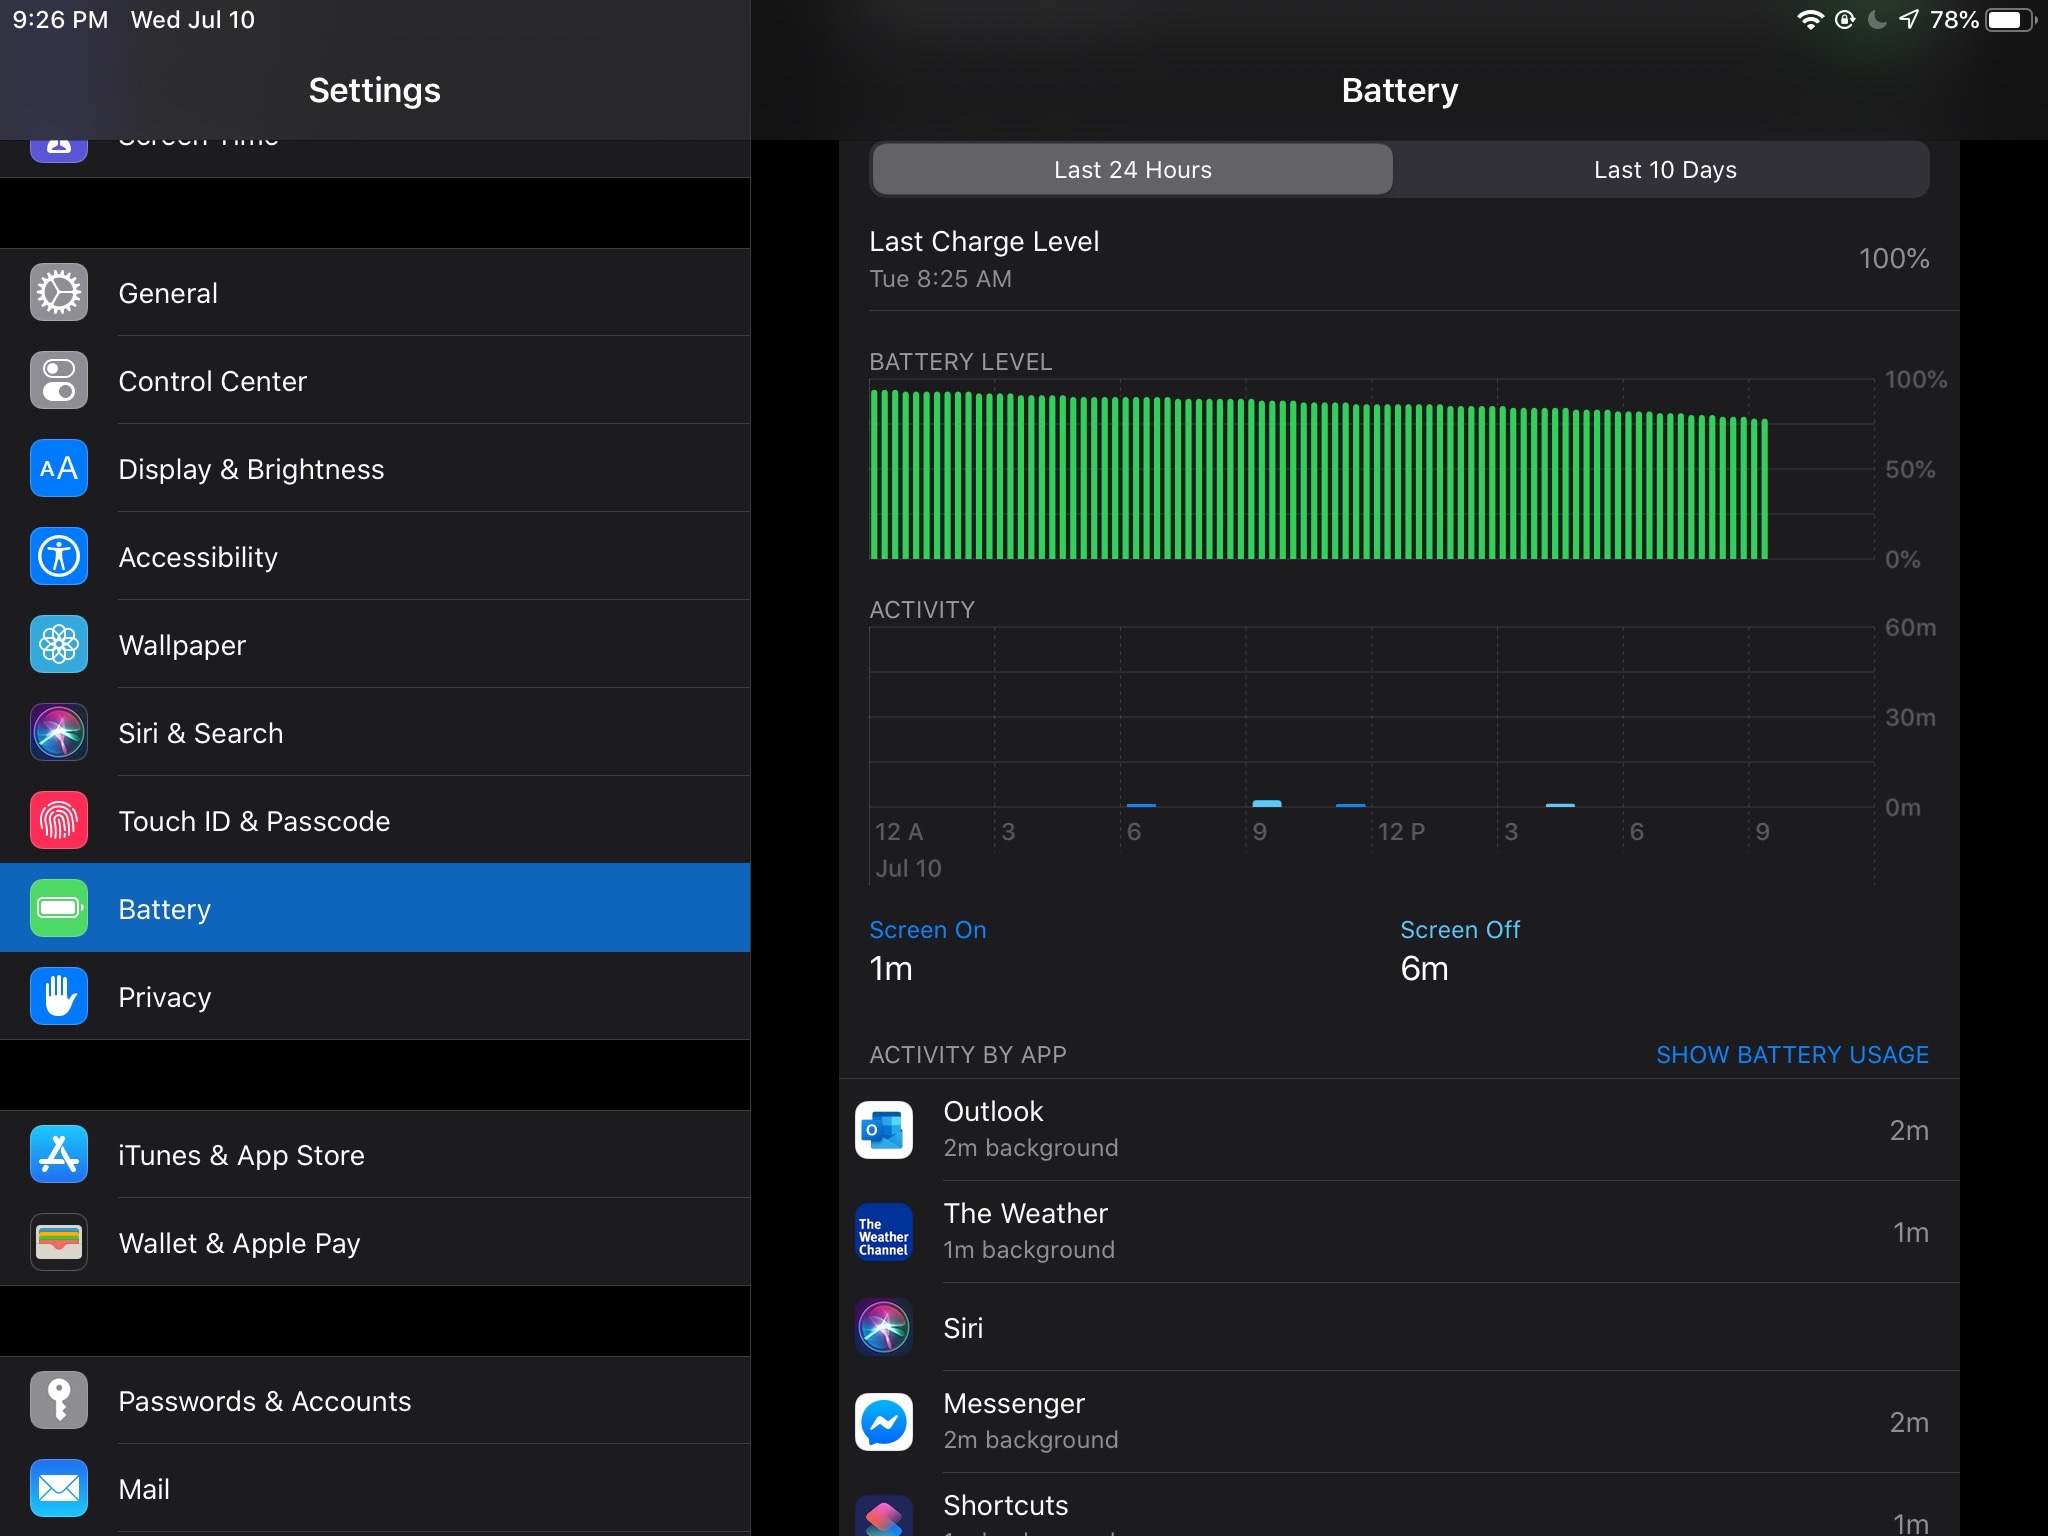
Task: Open Passwords & Accounts settings
Action: 264,1401
